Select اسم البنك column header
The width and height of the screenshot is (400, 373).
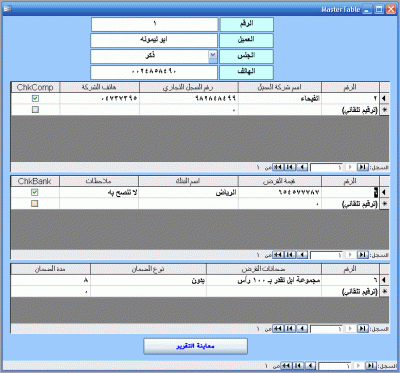(x=189, y=181)
